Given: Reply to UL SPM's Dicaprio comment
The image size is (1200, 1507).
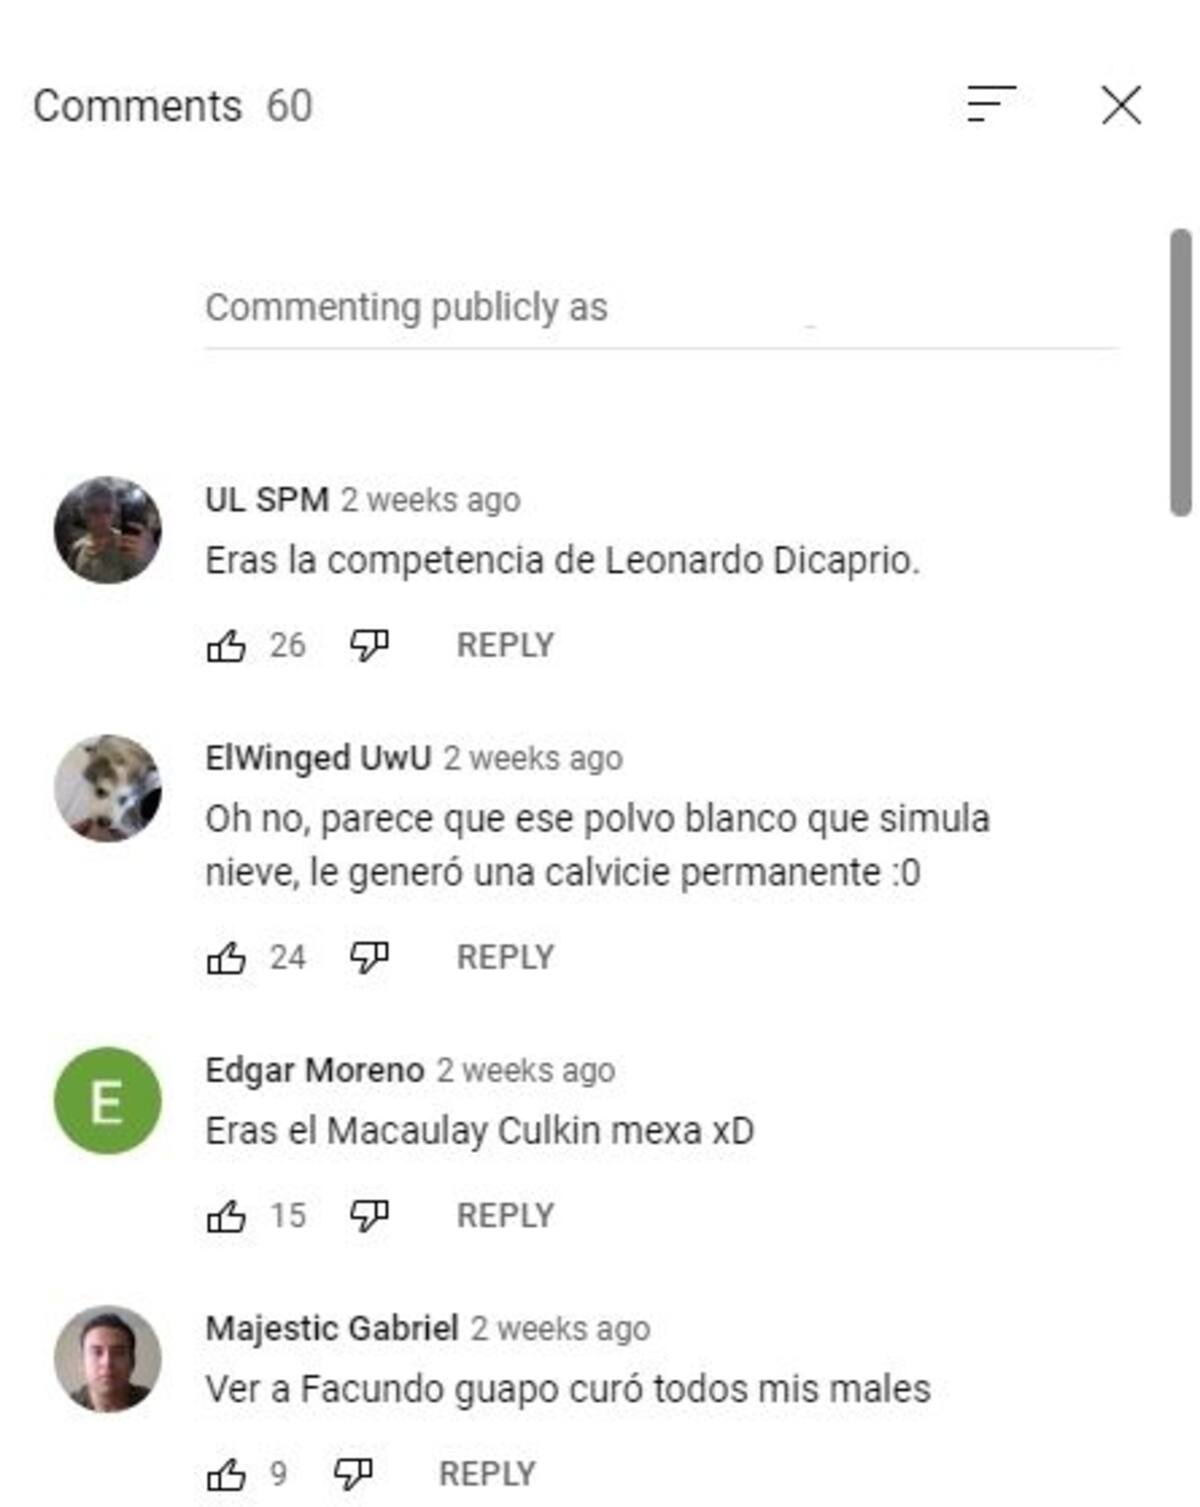Looking at the screenshot, I should pos(505,645).
